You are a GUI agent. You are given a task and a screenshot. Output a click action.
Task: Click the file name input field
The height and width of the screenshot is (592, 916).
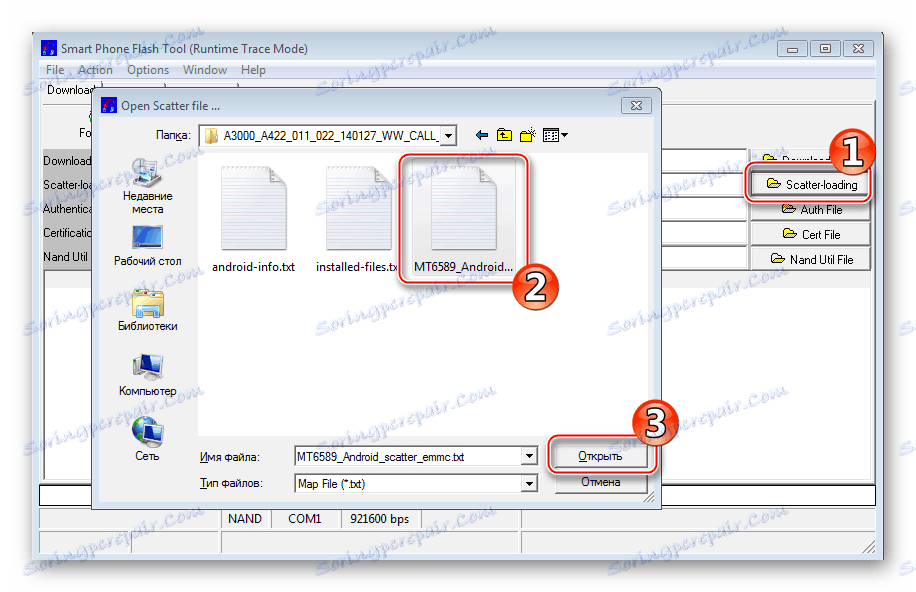click(x=408, y=456)
